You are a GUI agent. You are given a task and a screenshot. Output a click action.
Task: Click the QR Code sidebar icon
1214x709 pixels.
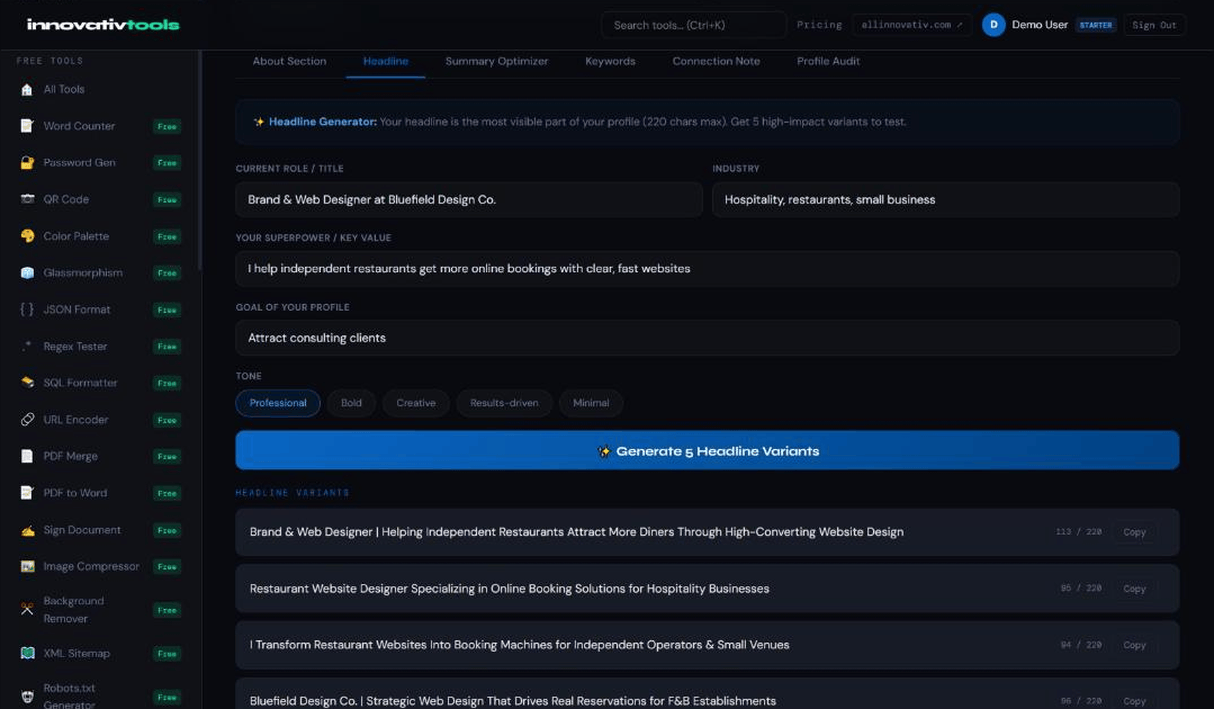click(27, 199)
